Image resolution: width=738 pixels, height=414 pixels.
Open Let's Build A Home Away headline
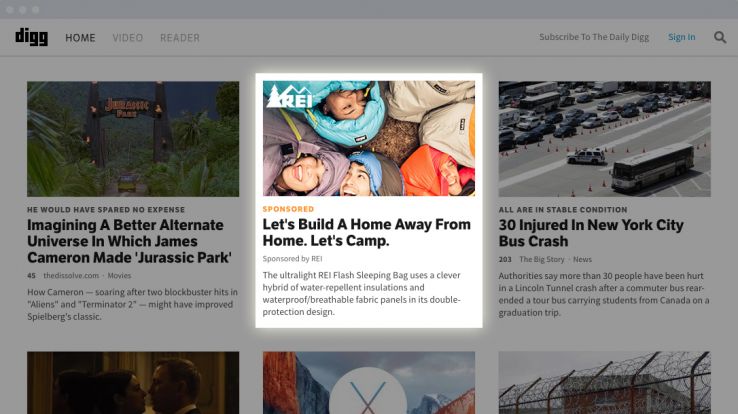click(367, 232)
